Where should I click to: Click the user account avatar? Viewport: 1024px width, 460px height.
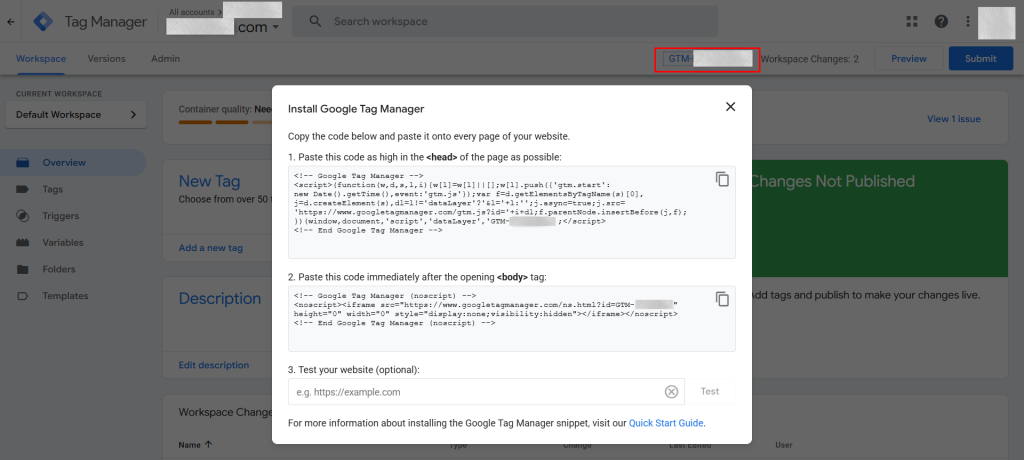tap(996, 22)
